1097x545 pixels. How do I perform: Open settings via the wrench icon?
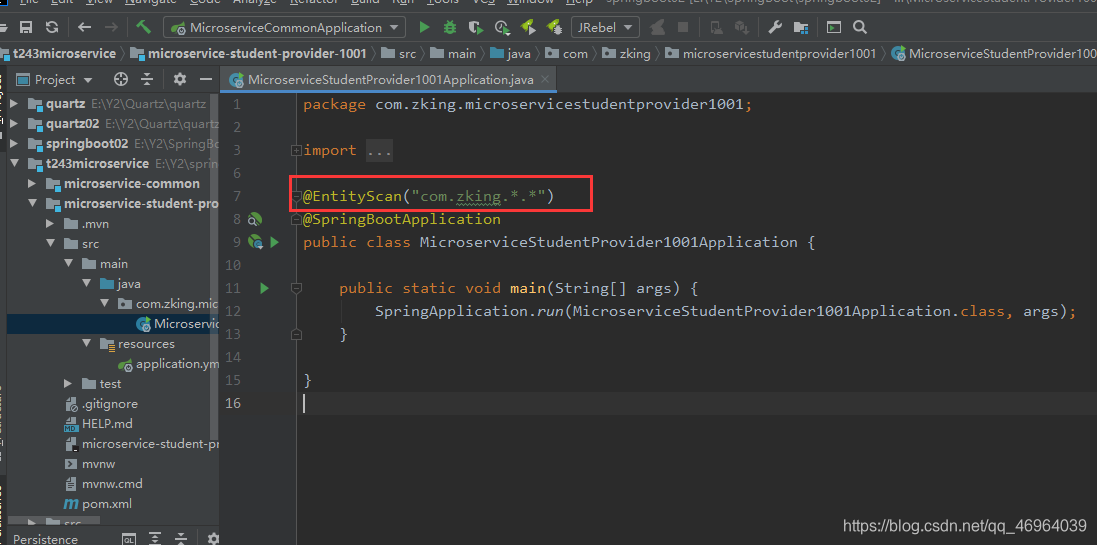(774, 28)
